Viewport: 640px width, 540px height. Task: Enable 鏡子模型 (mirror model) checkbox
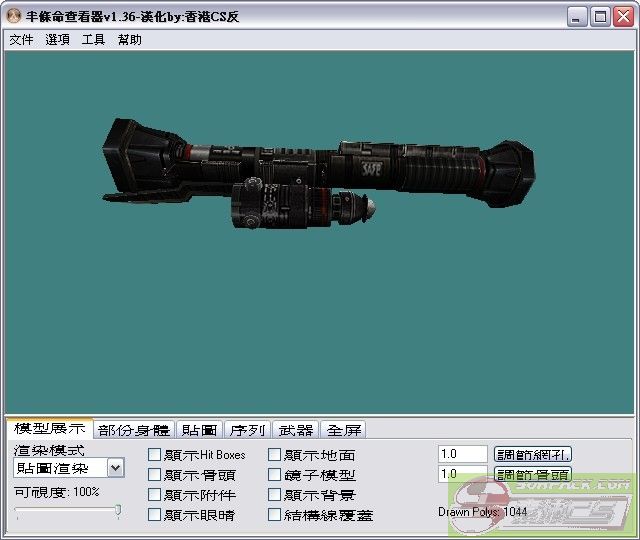click(275, 475)
